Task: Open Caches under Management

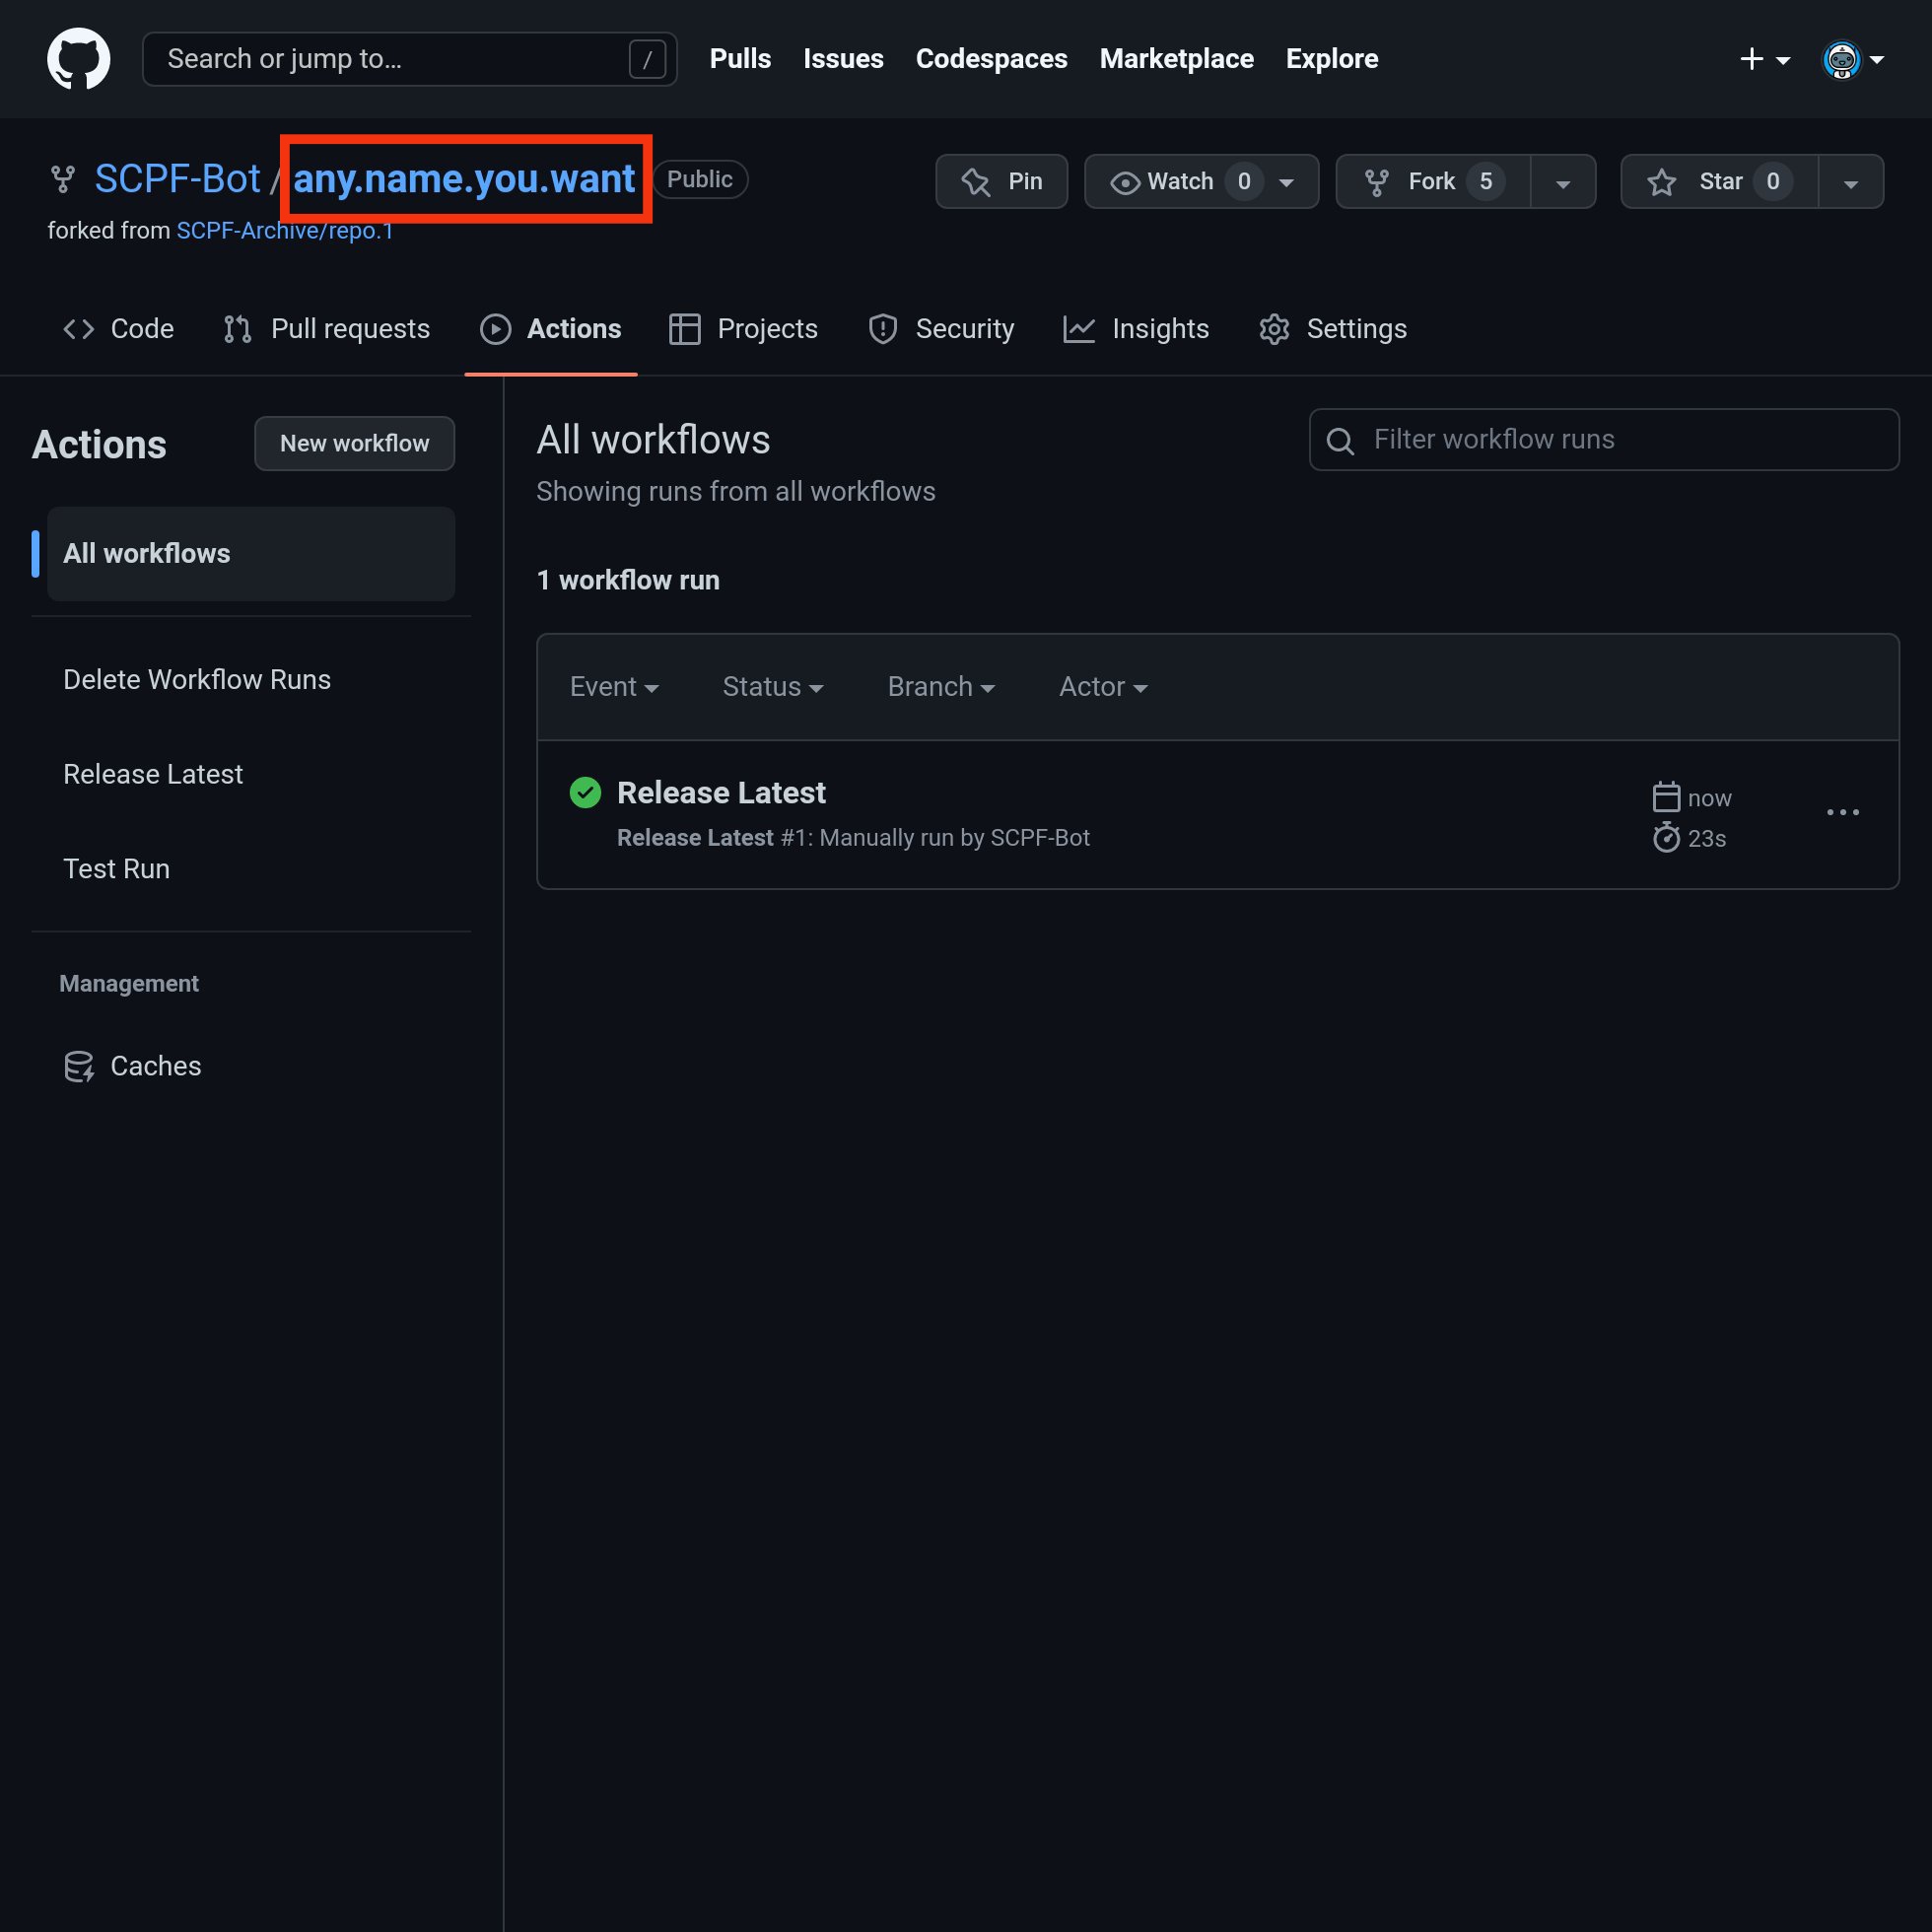Action: (x=155, y=1066)
